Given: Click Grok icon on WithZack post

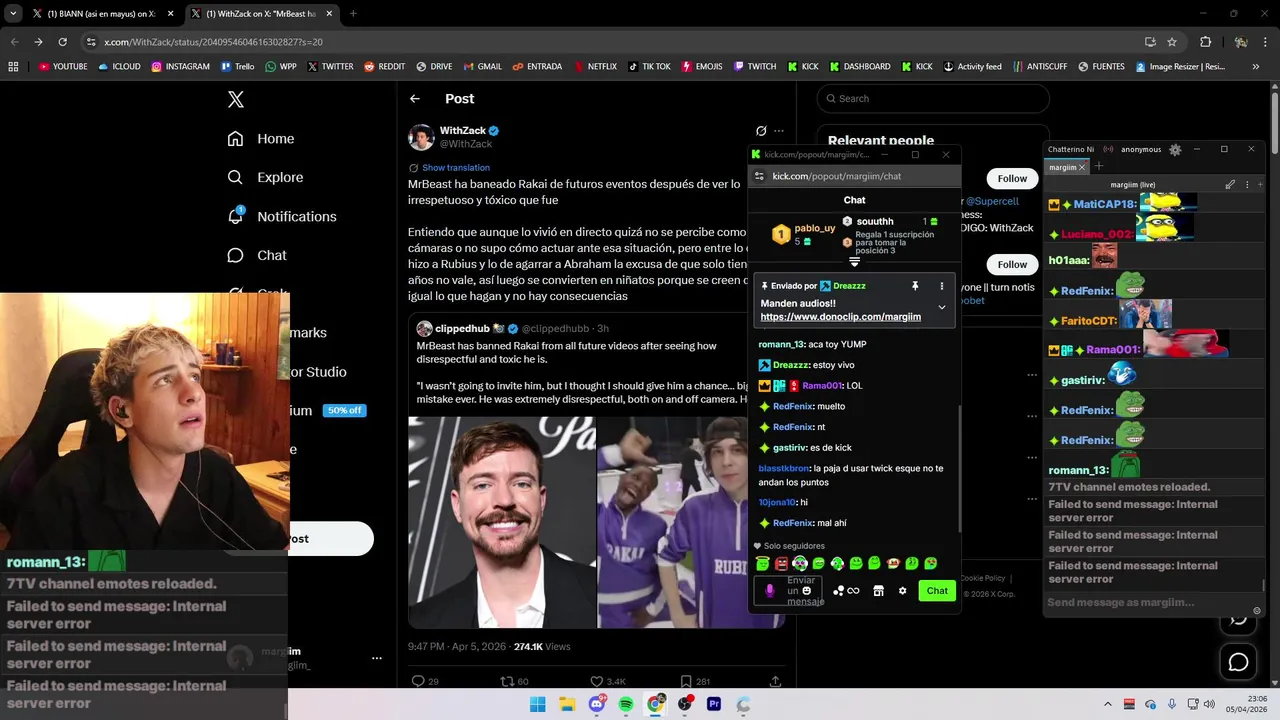Looking at the screenshot, I should pos(761,131).
